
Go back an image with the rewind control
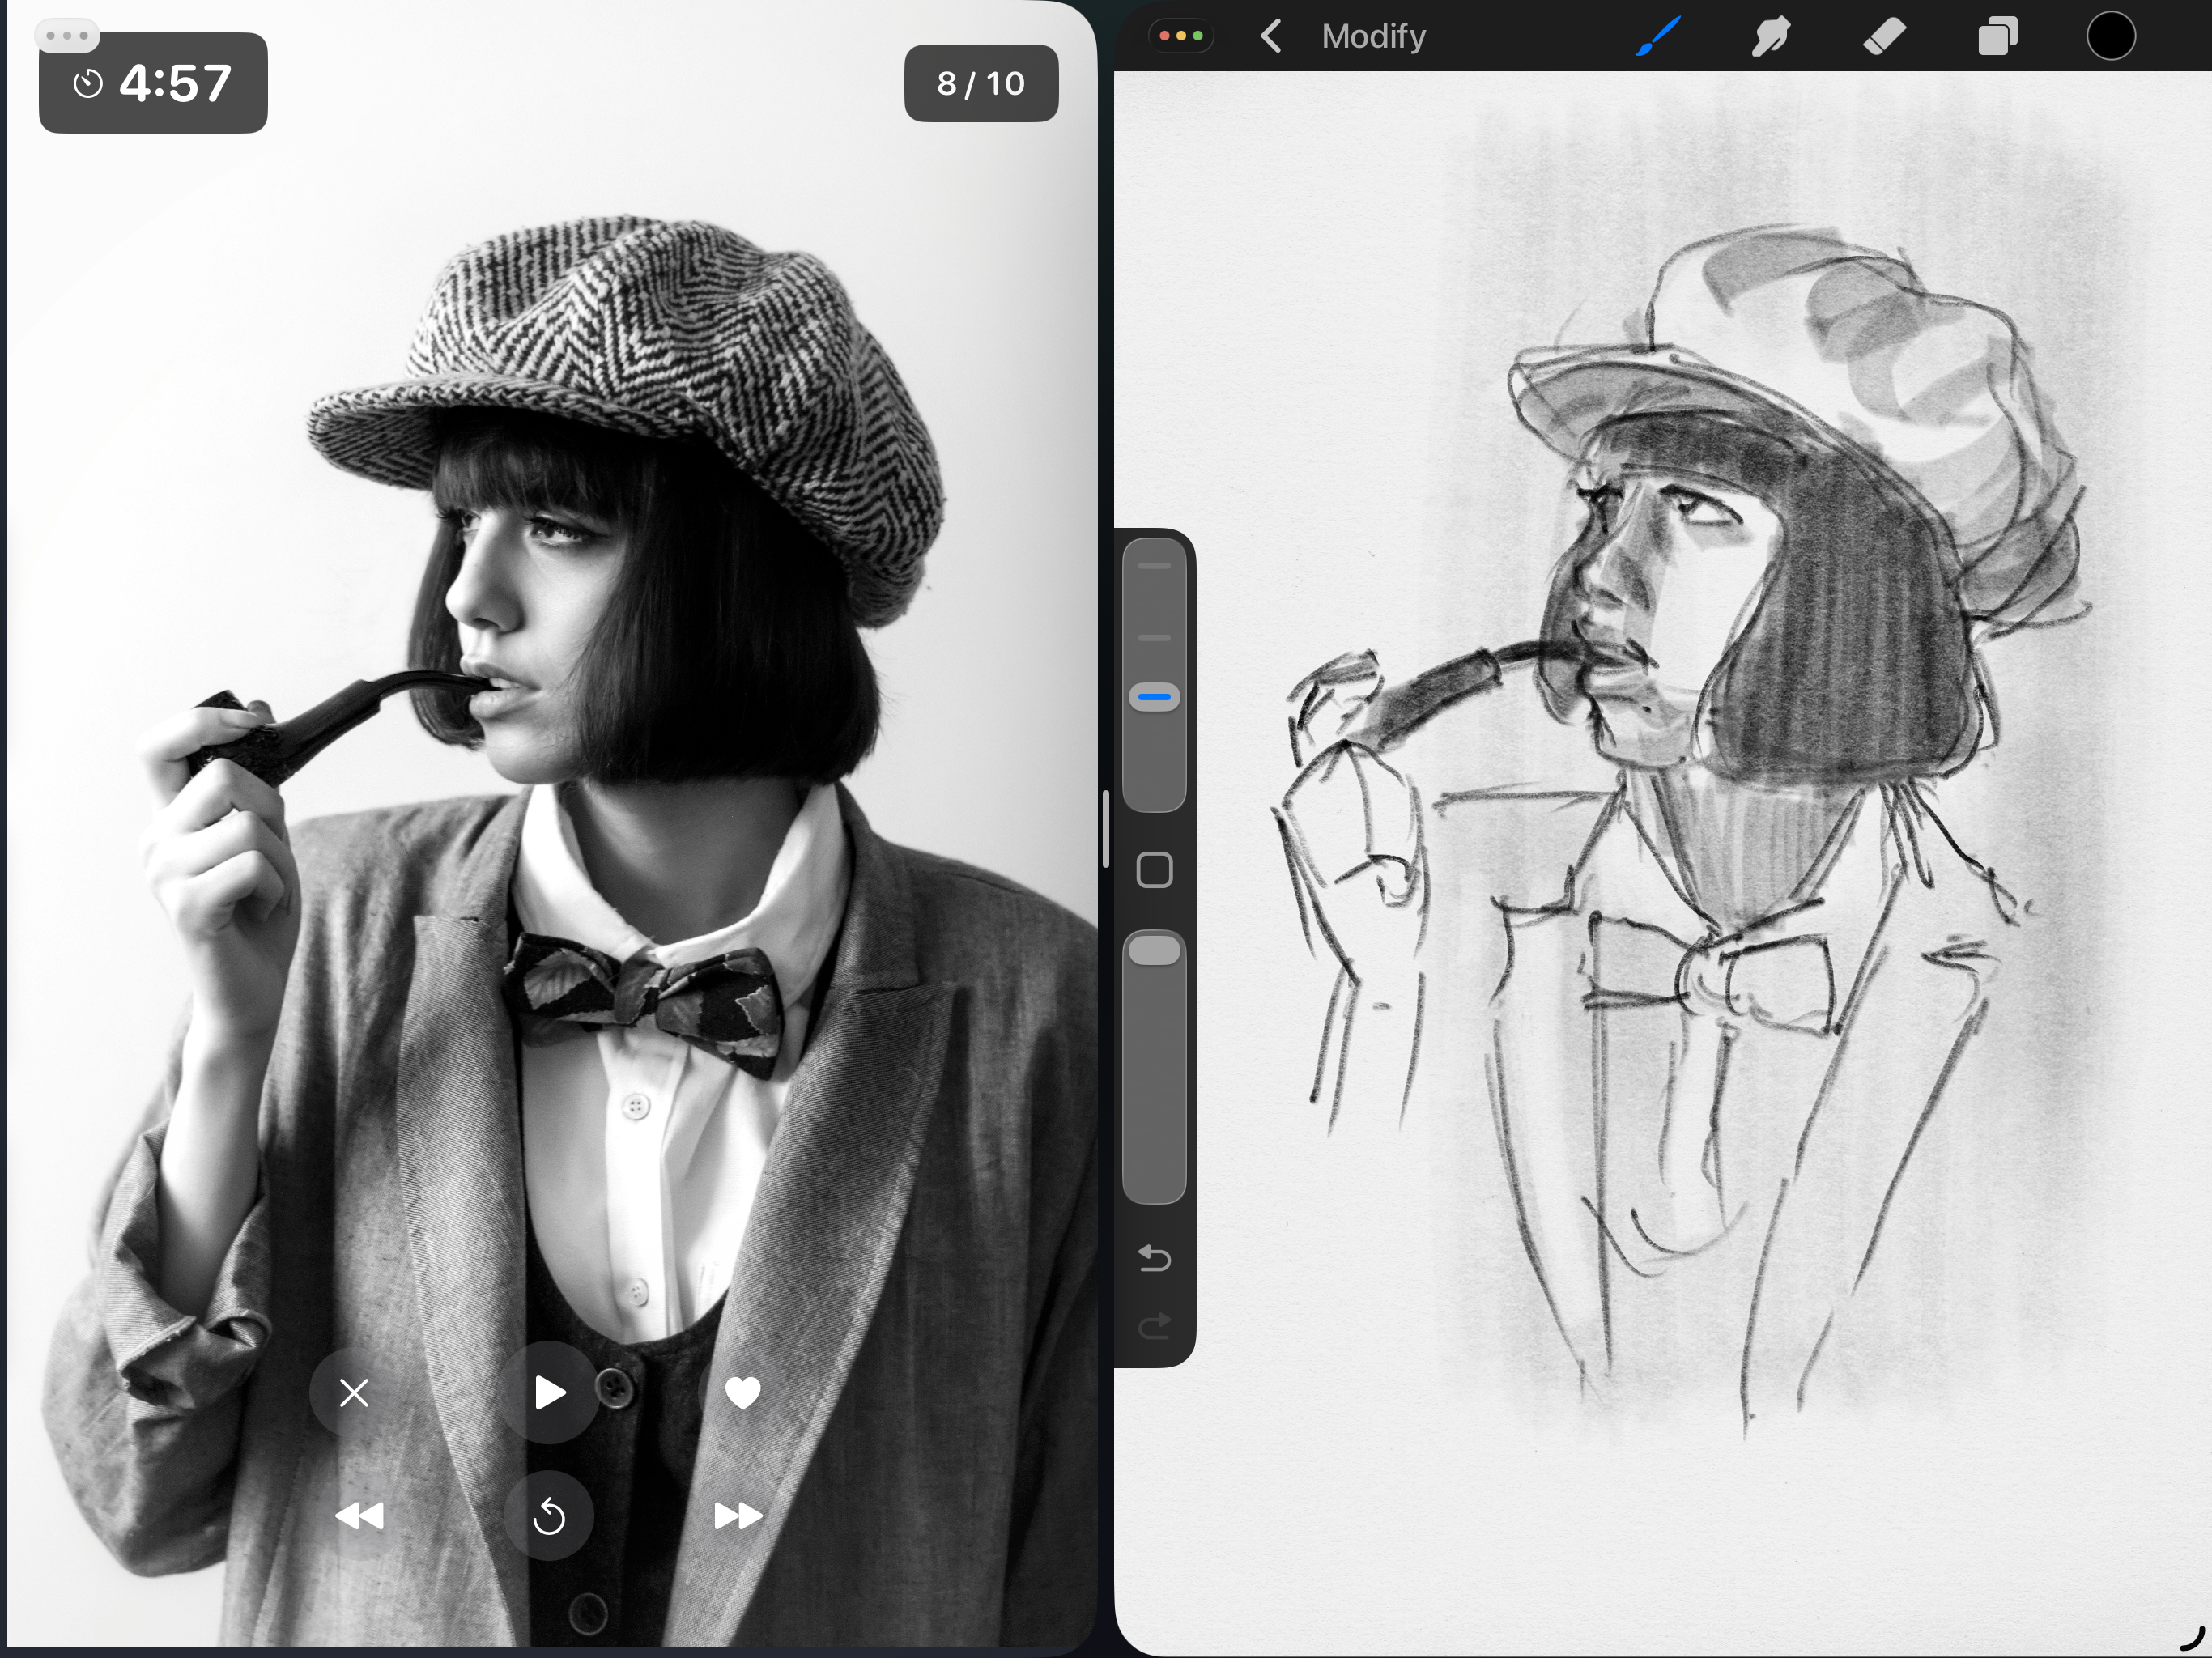360,1517
